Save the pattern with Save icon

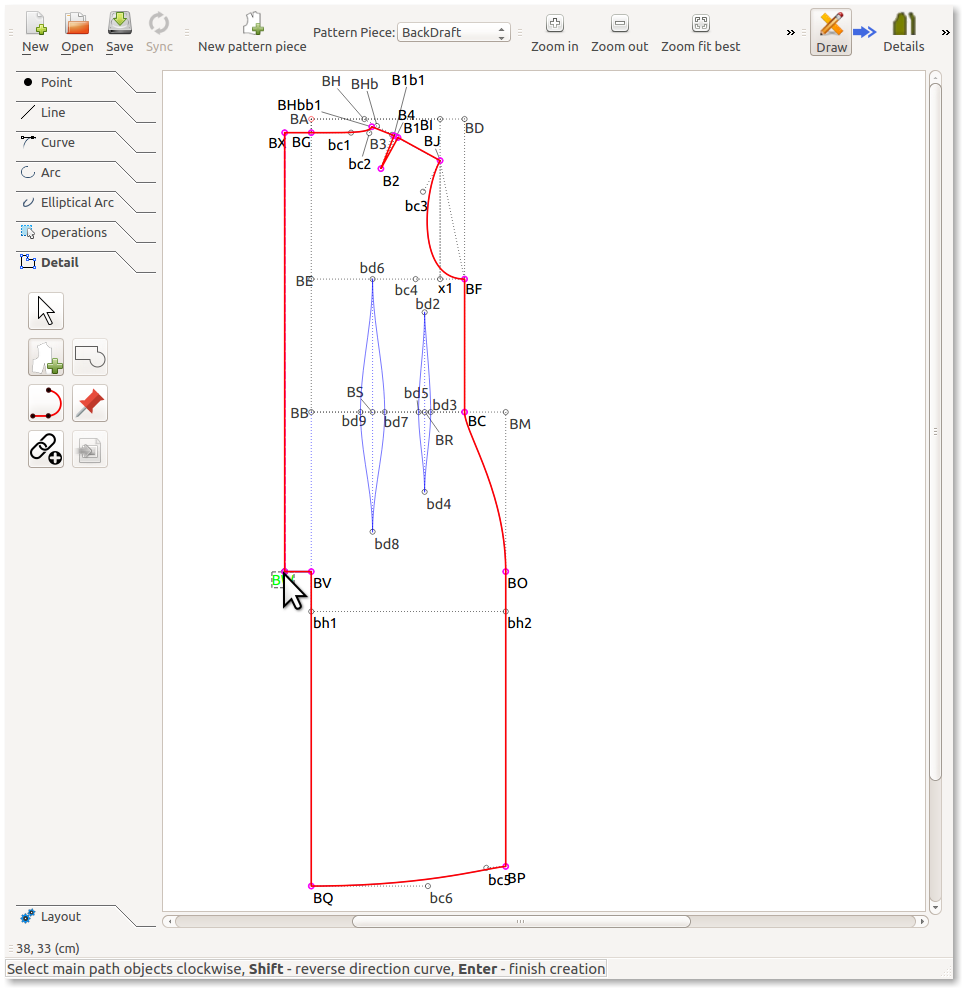(119, 24)
